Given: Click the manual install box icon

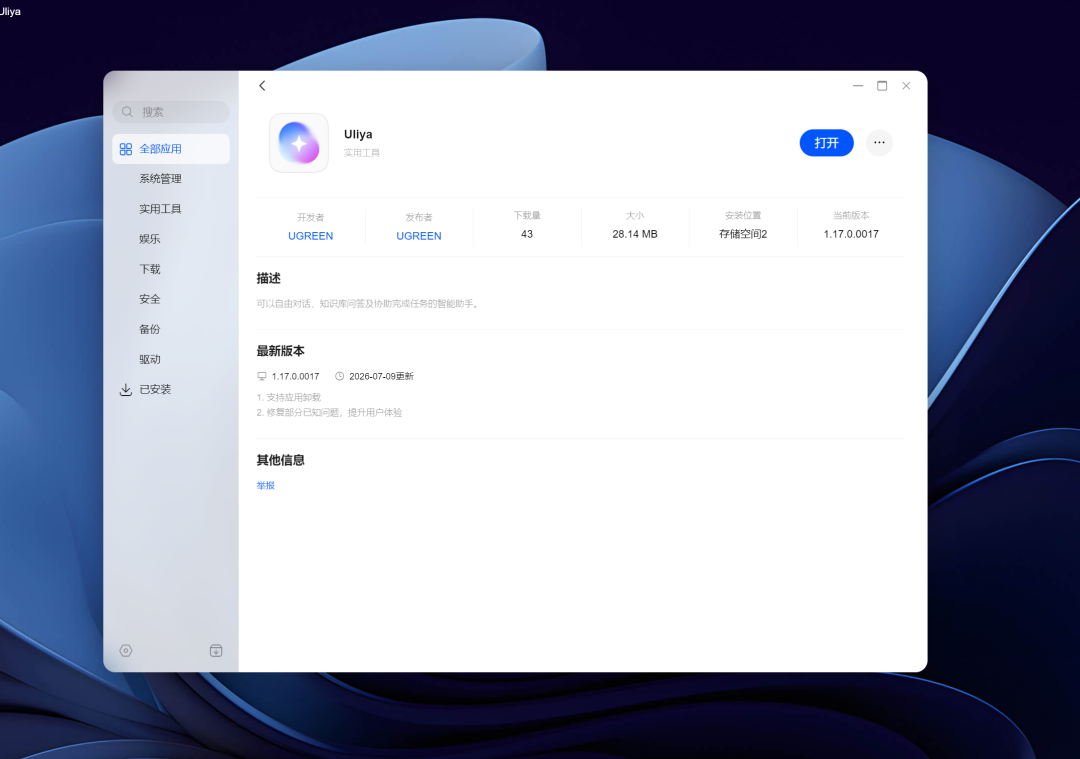Looking at the screenshot, I should point(216,650).
